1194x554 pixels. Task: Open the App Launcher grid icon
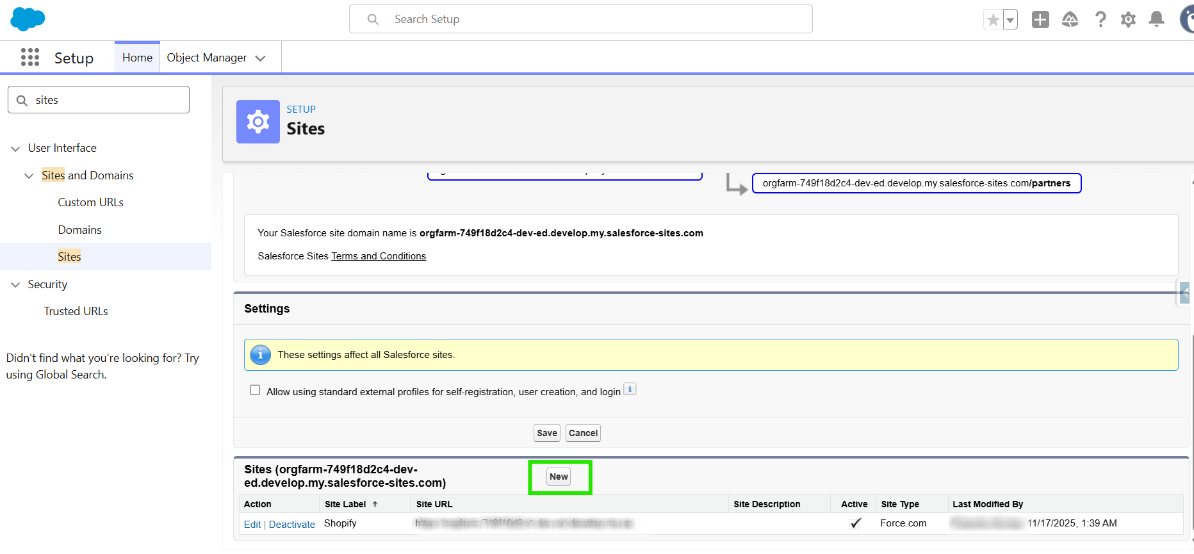[x=30, y=58]
